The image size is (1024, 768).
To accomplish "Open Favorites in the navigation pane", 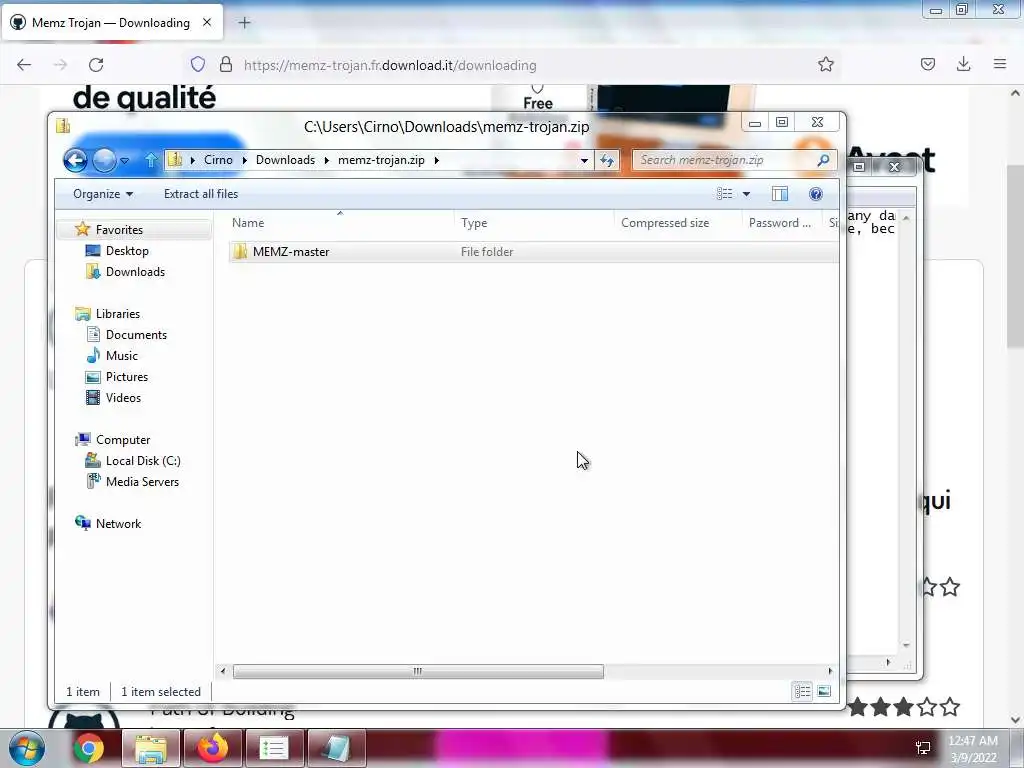I will 119,230.
